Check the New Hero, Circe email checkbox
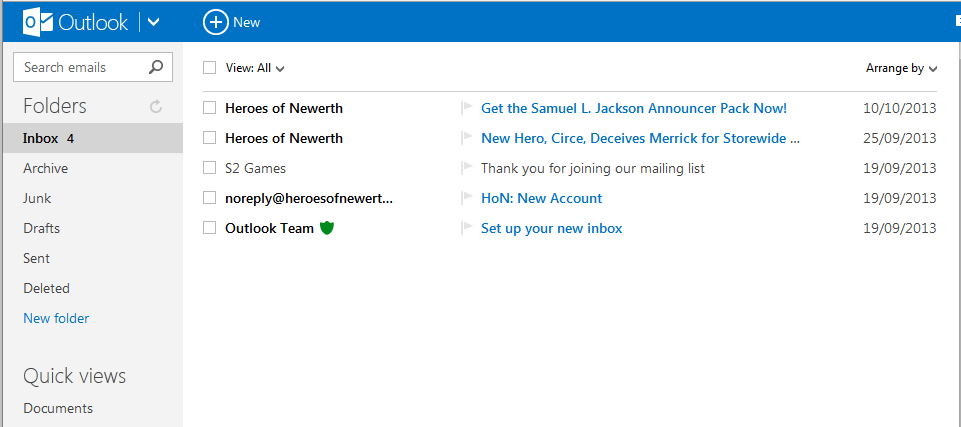 [x=210, y=138]
